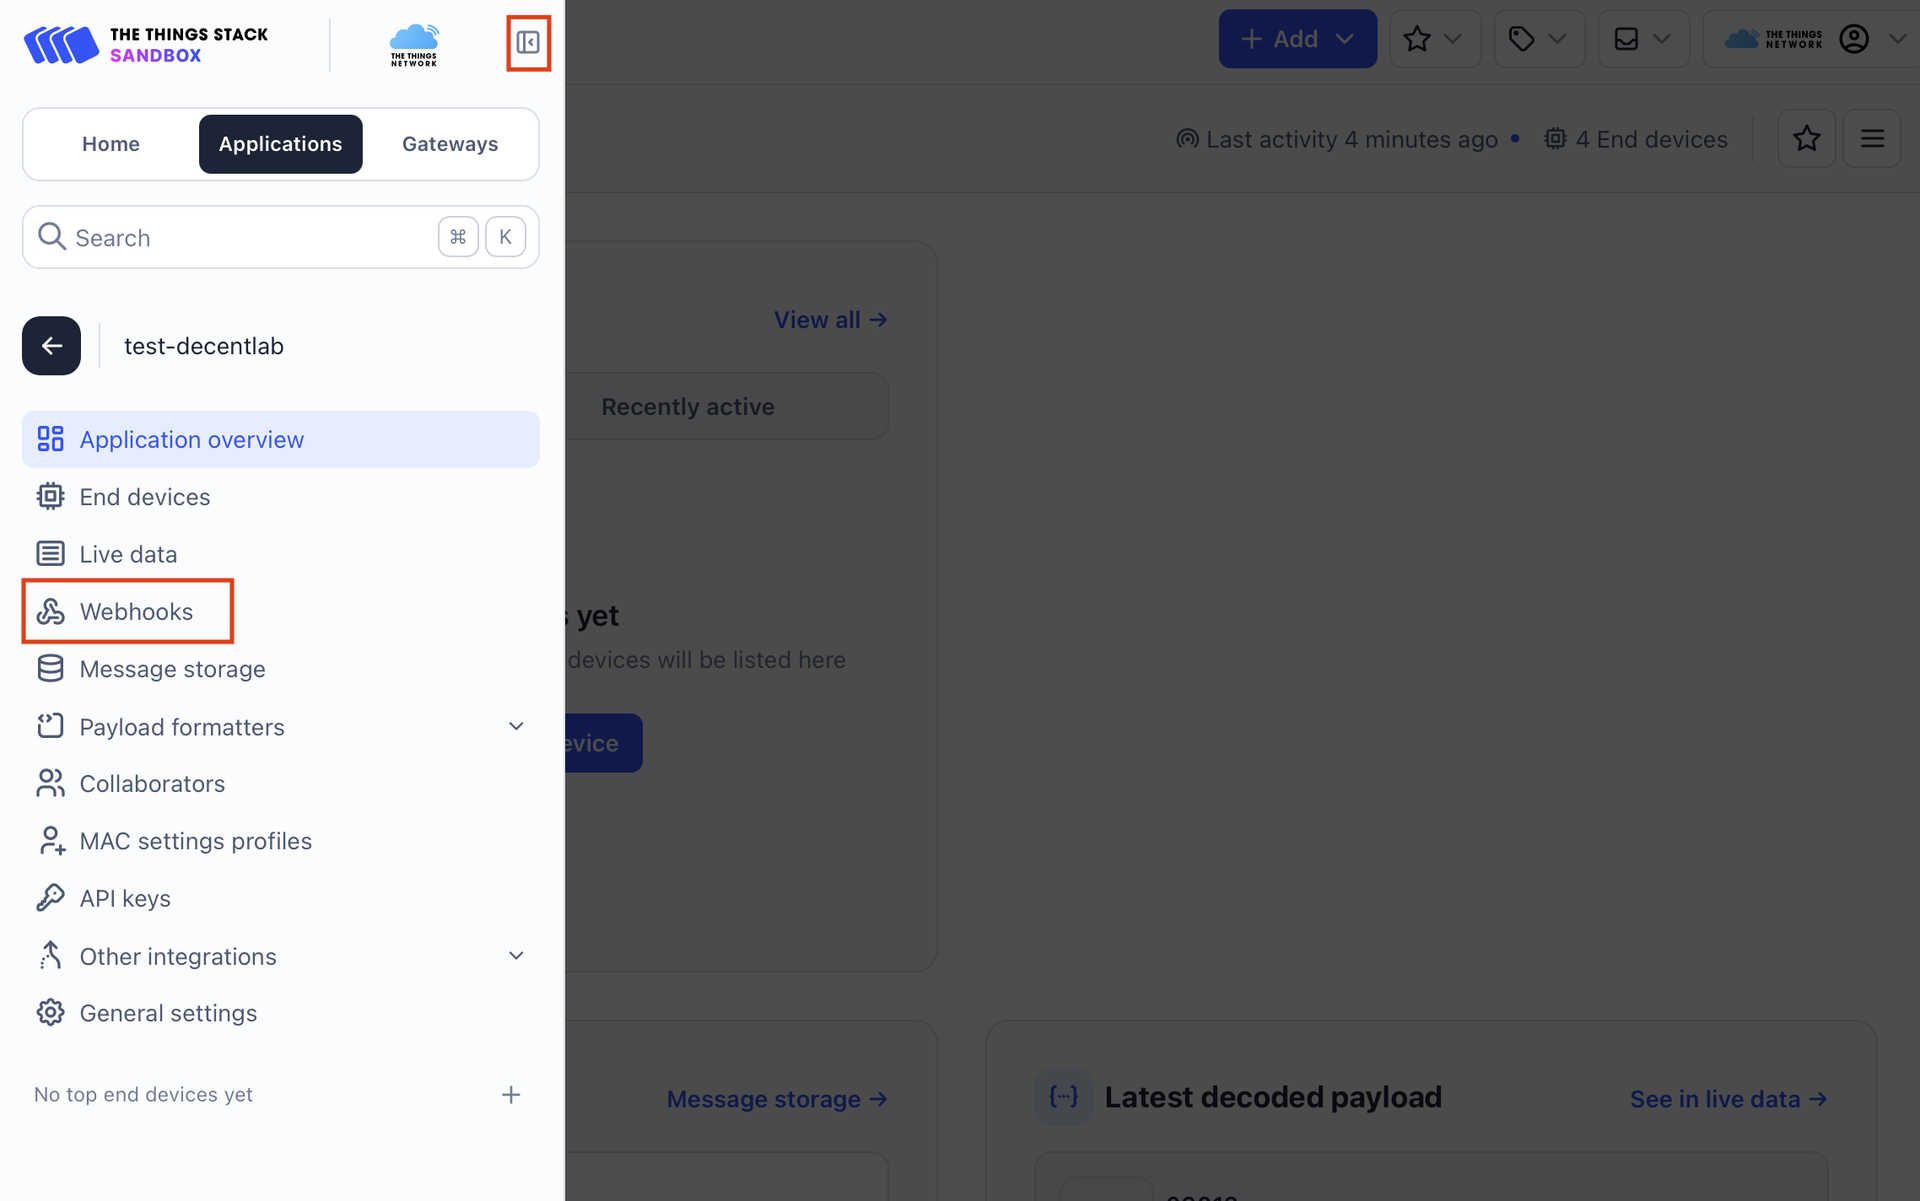Click the Message storage database icon

click(51, 669)
